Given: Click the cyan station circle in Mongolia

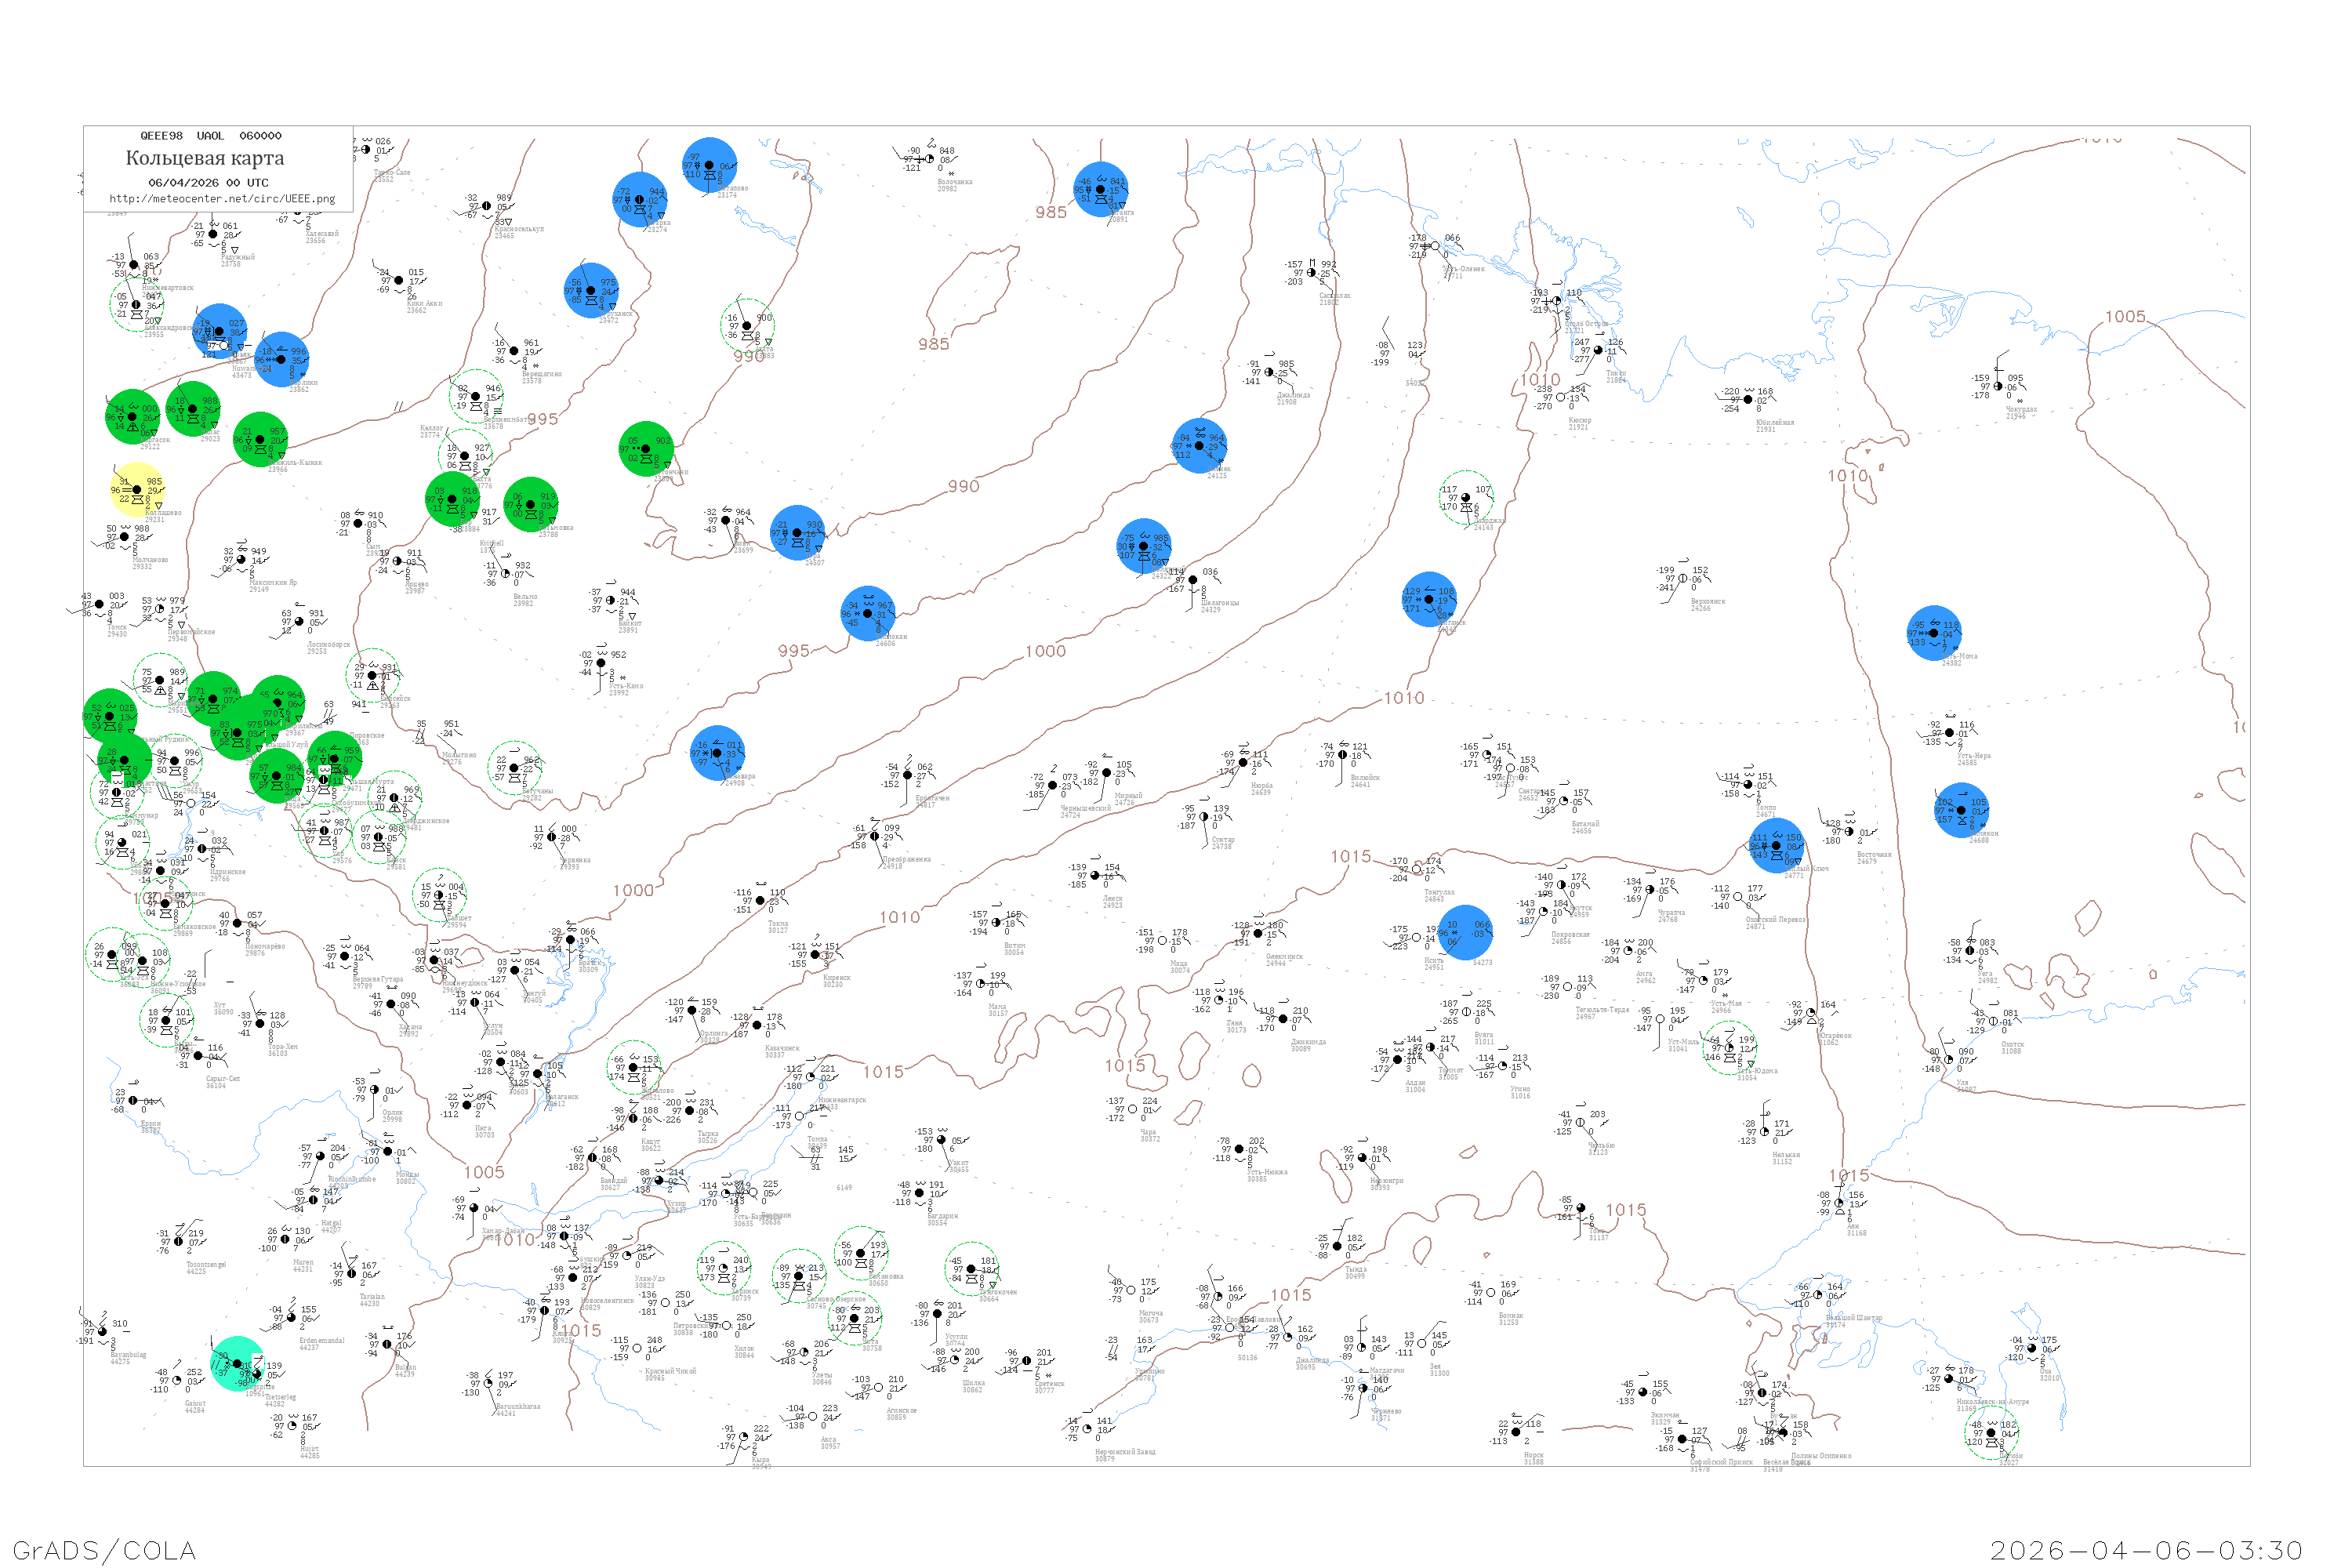Looking at the screenshot, I should [238, 1364].
